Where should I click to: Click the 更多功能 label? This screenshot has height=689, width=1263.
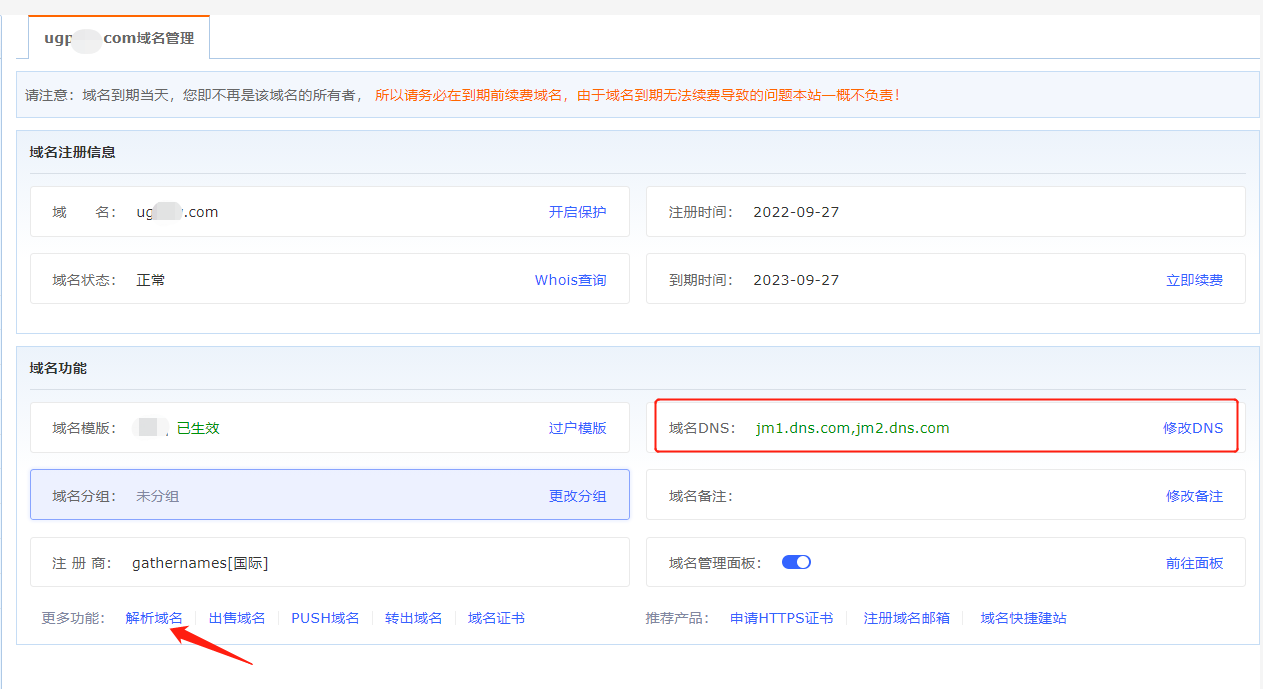(73, 618)
